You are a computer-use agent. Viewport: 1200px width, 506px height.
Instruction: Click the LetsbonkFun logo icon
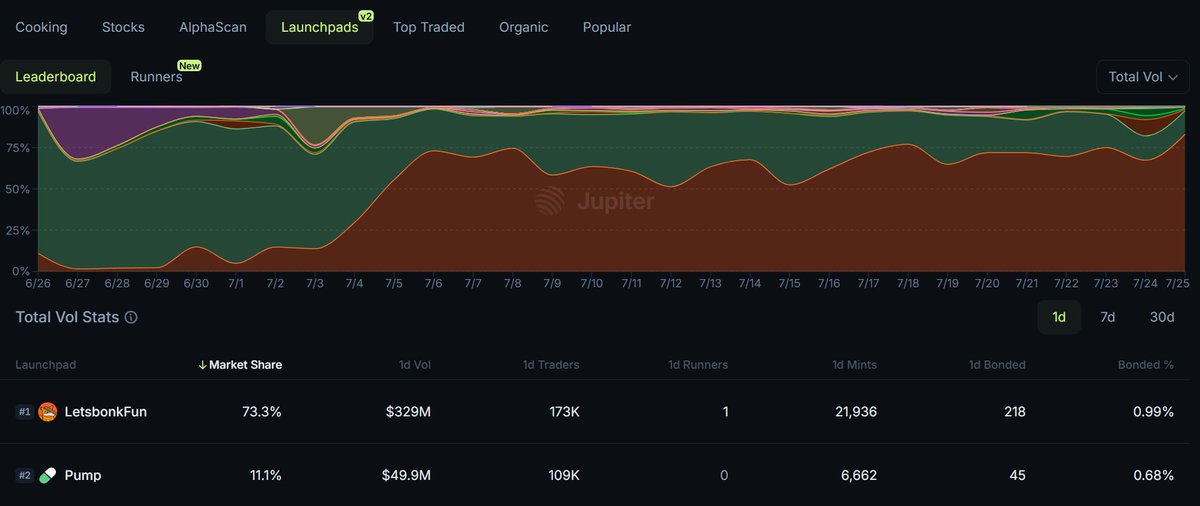click(48, 412)
